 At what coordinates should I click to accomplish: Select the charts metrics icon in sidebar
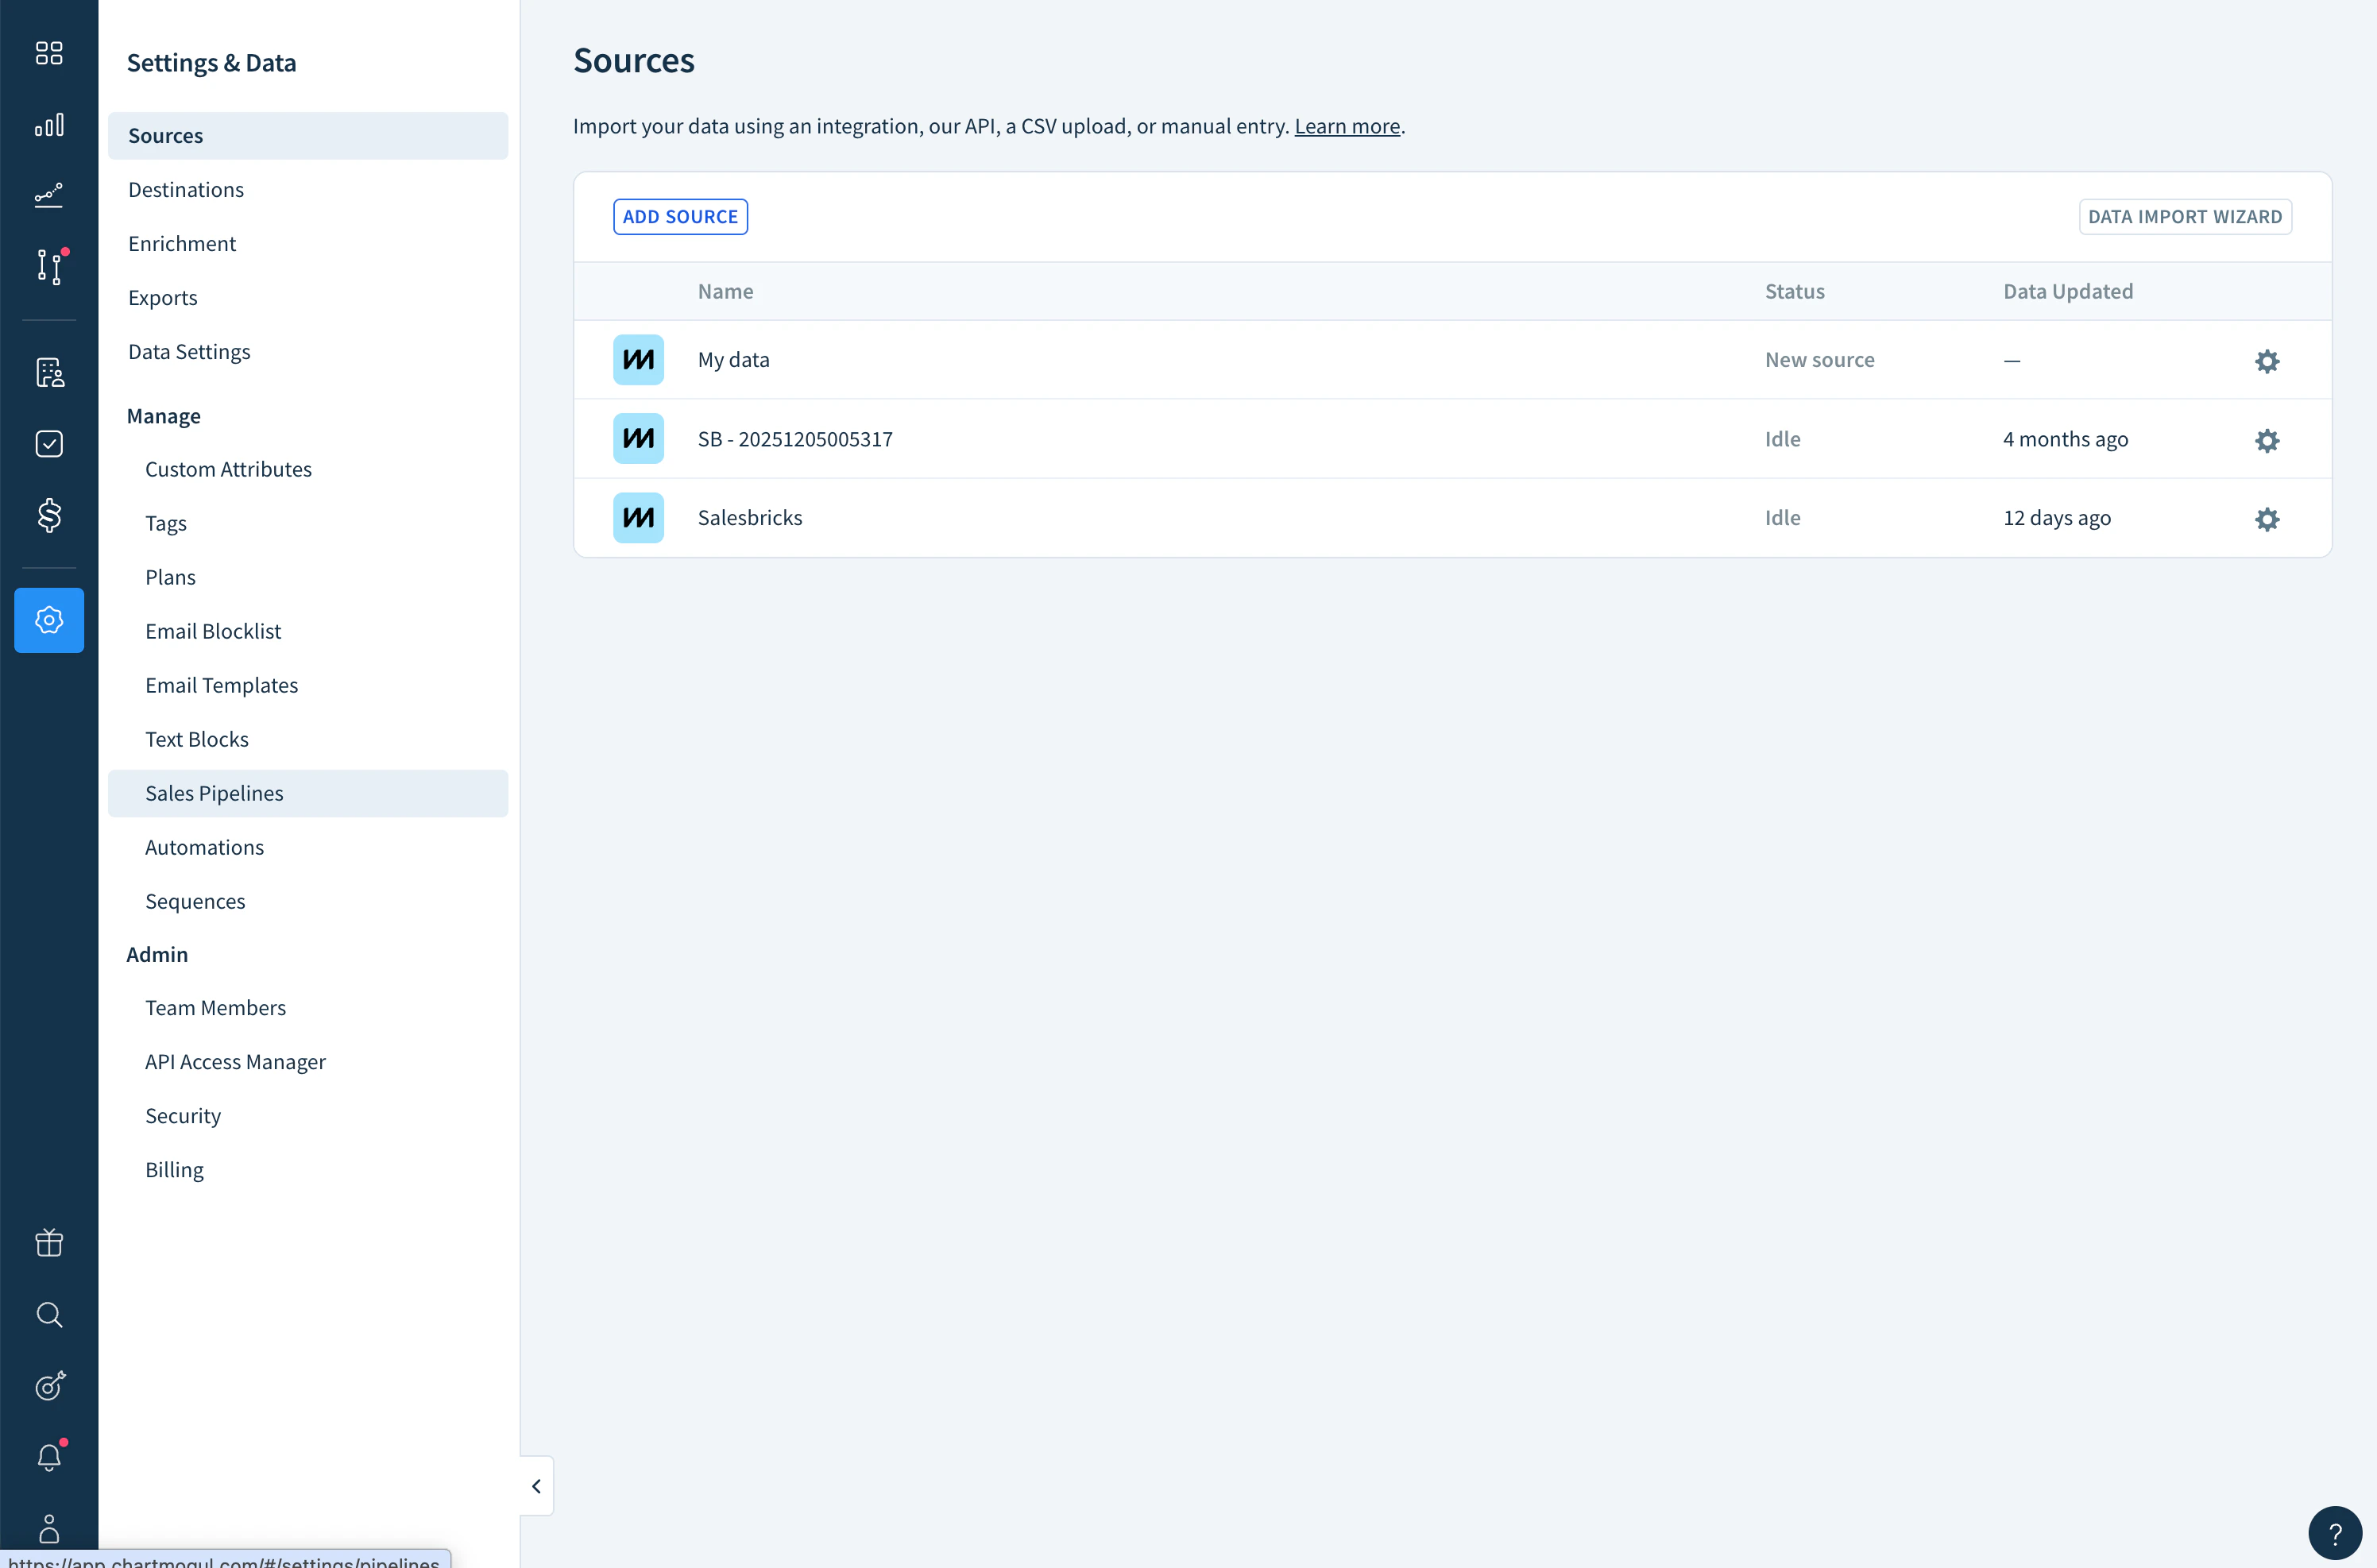point(48,125)
